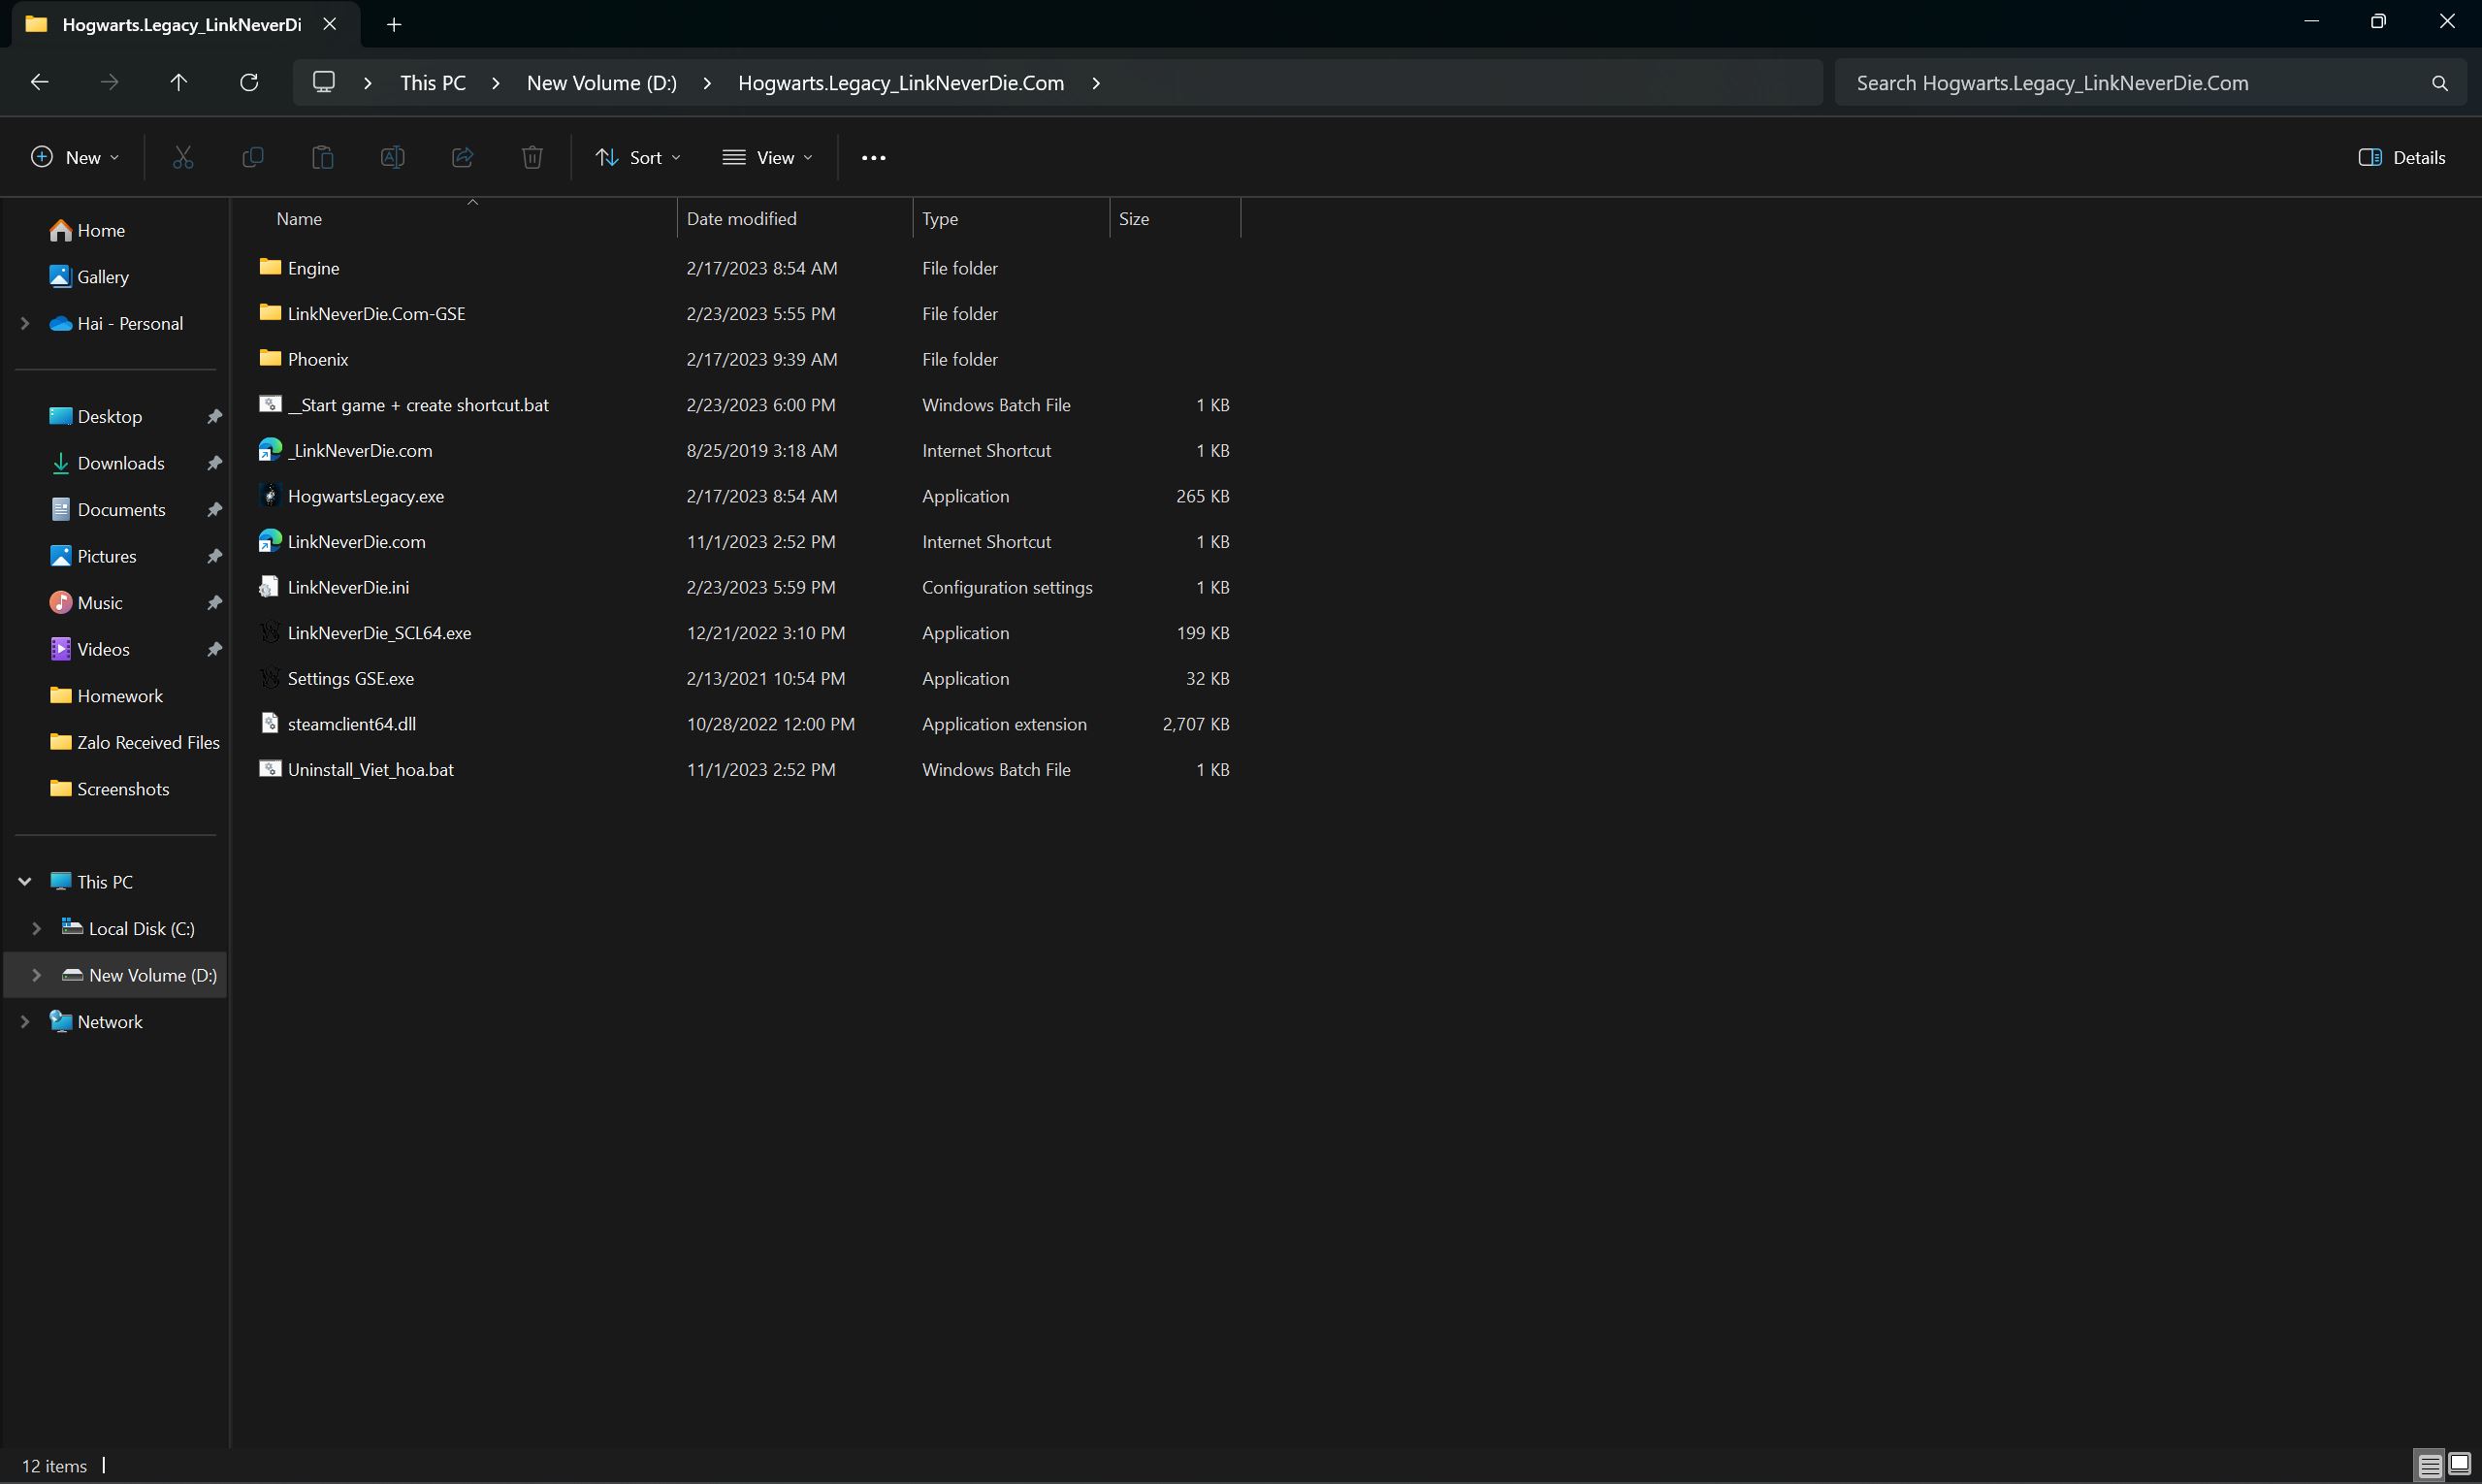The height and width of the screenshot is (1484, 2482).
Task: Open the View dropdown menu
Action: click(767, 157)
